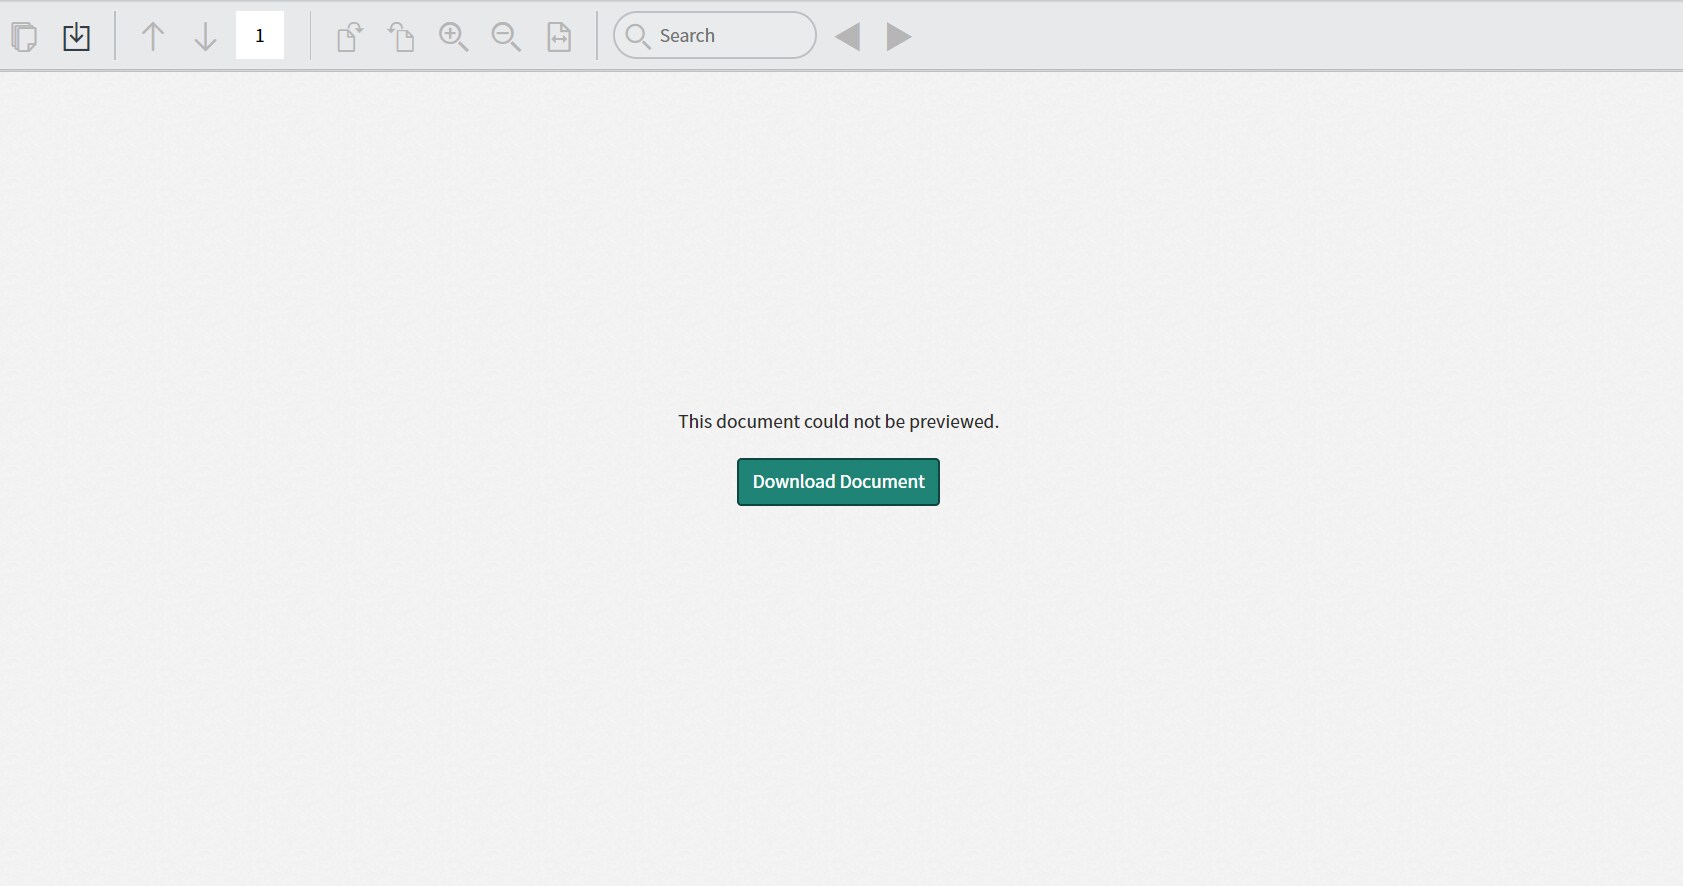
Task: Jump to next search result arrow
Action: (x=899, y=37)
